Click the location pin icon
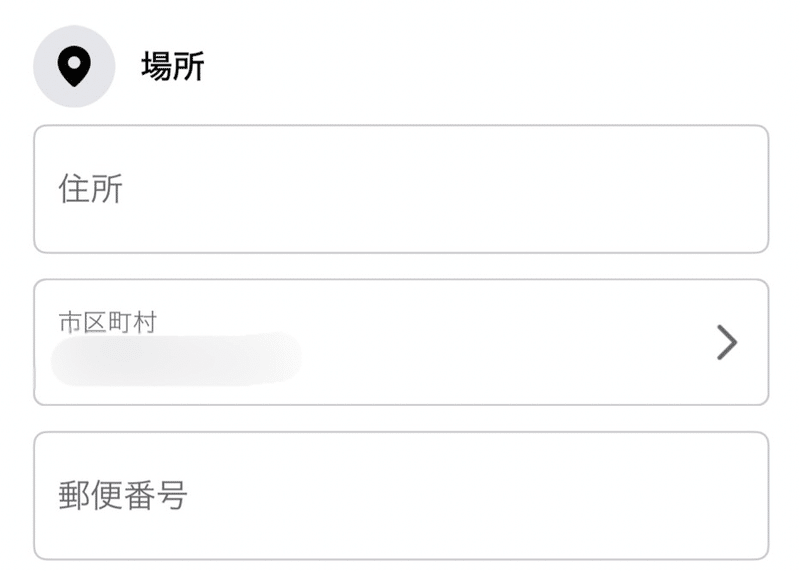 point(74,66)
